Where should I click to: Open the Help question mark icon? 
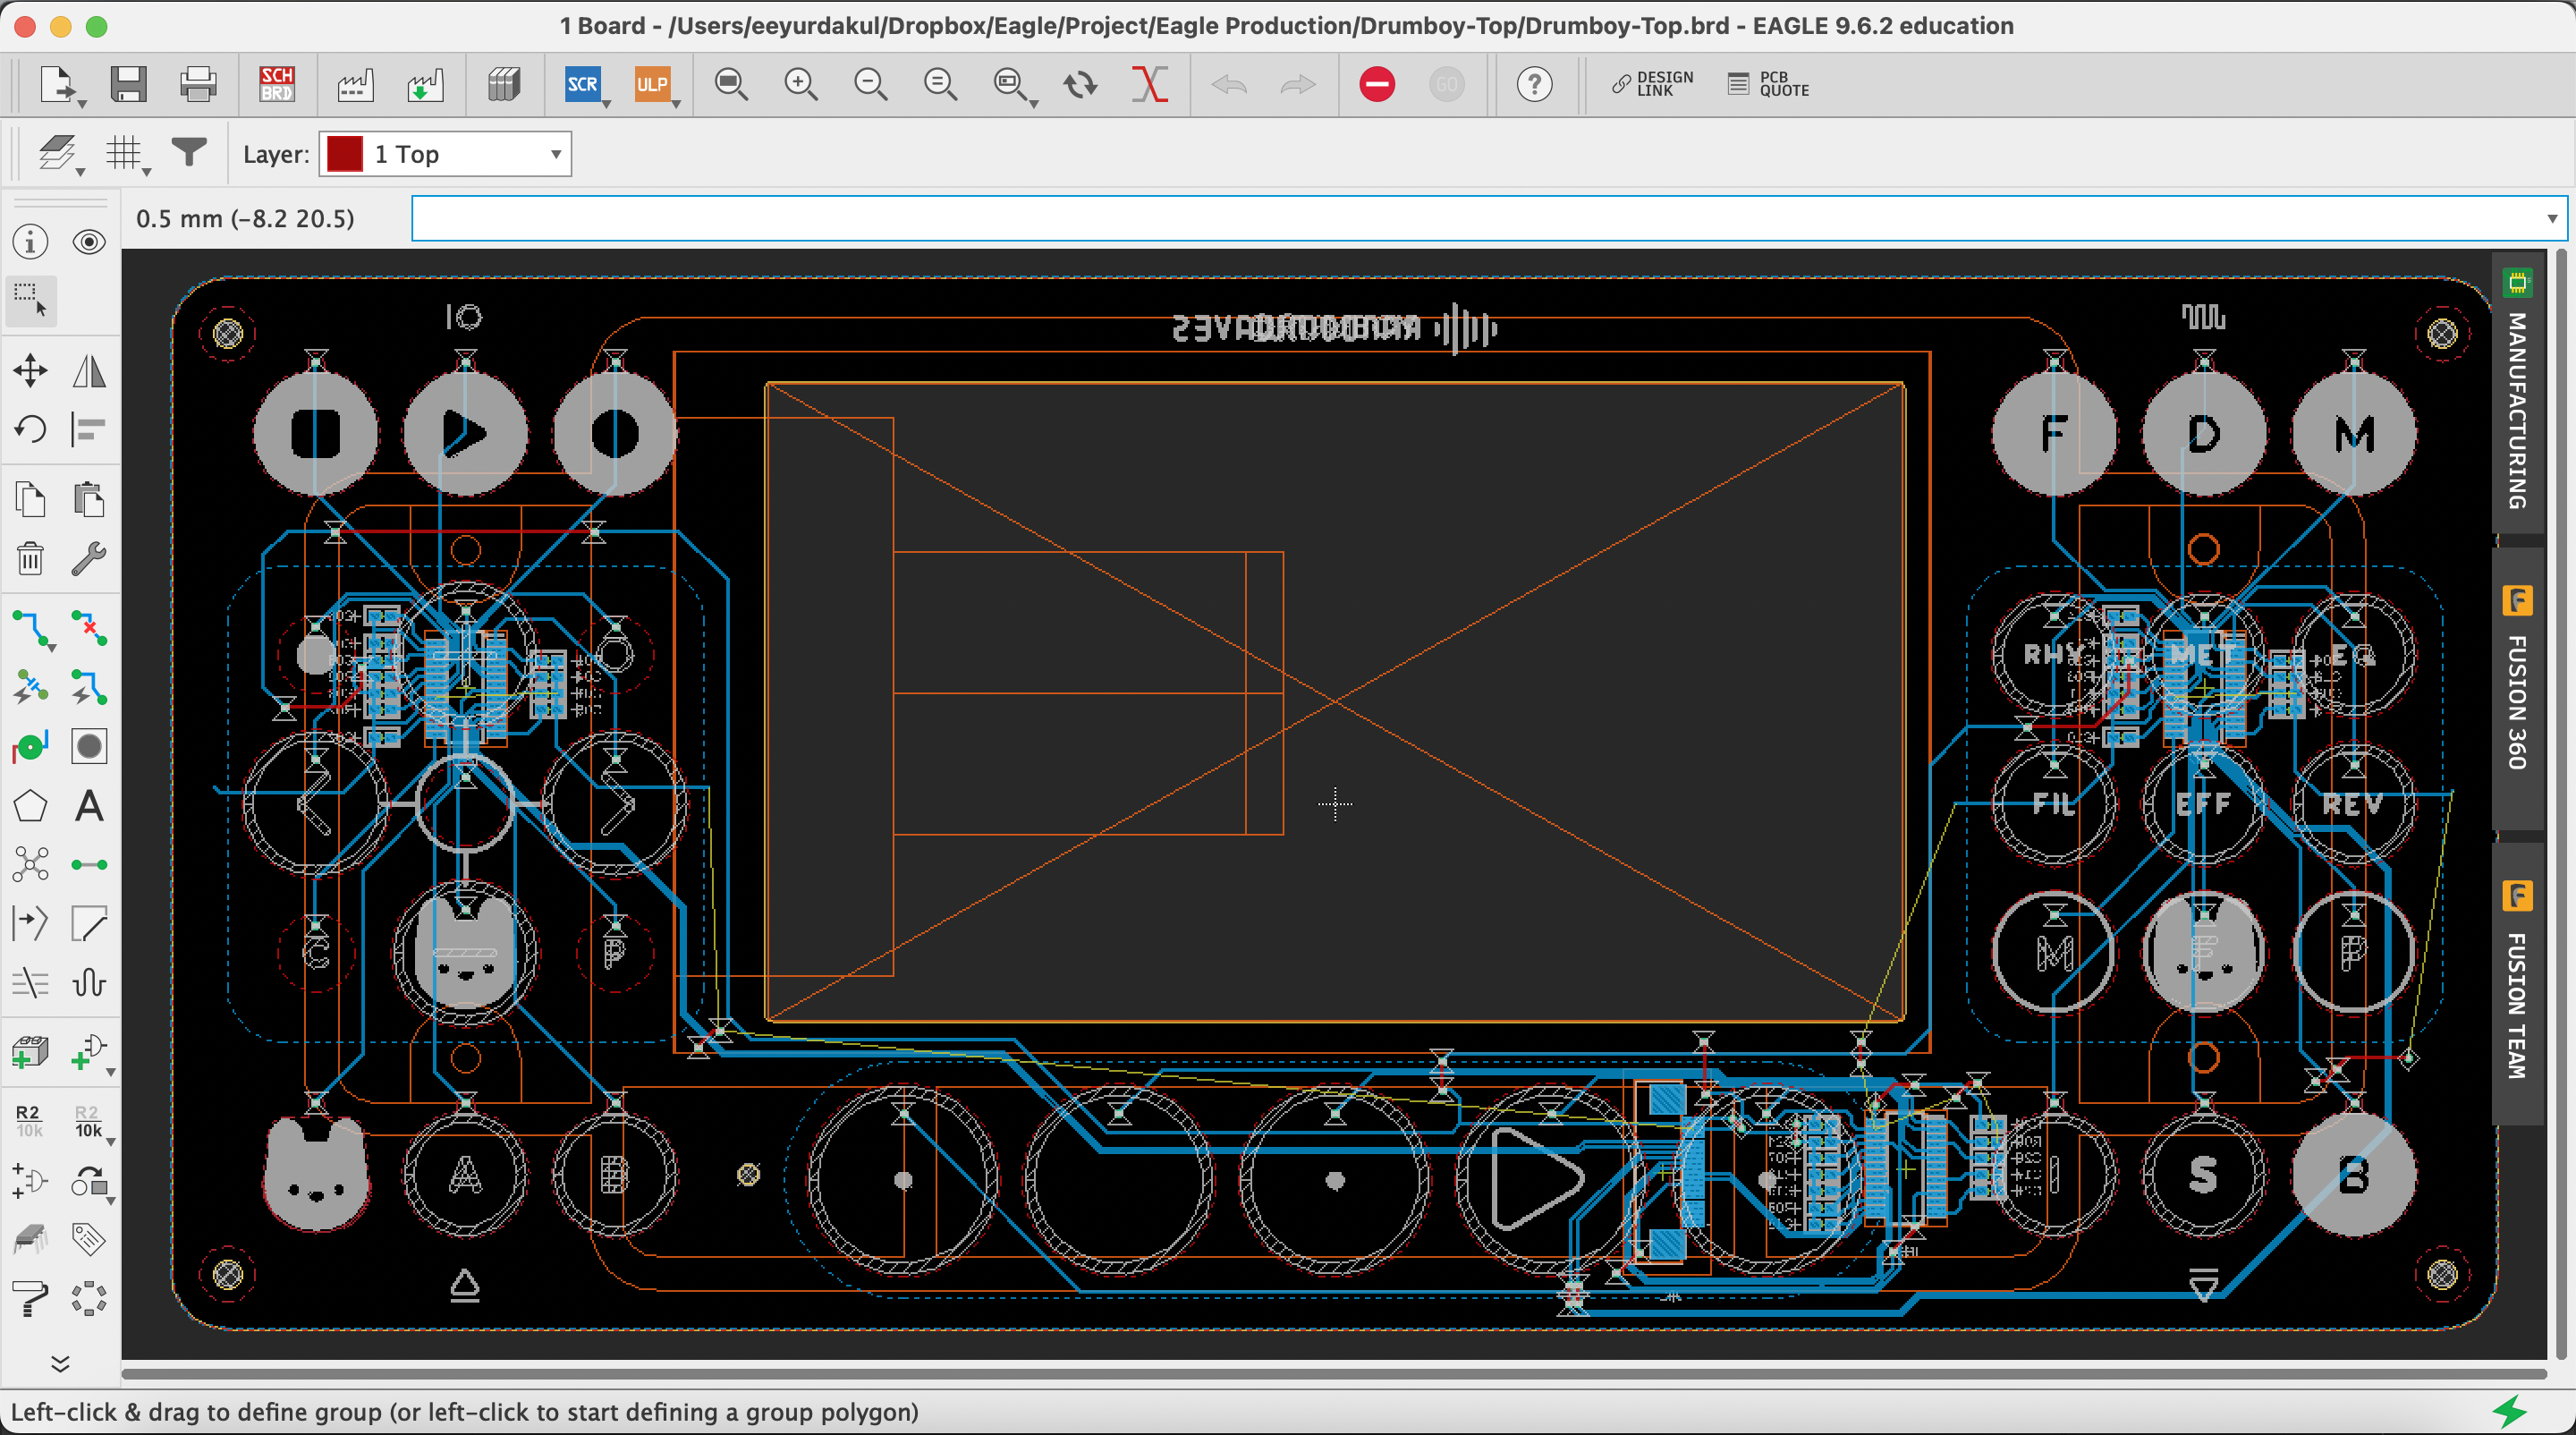(1534, 85)
